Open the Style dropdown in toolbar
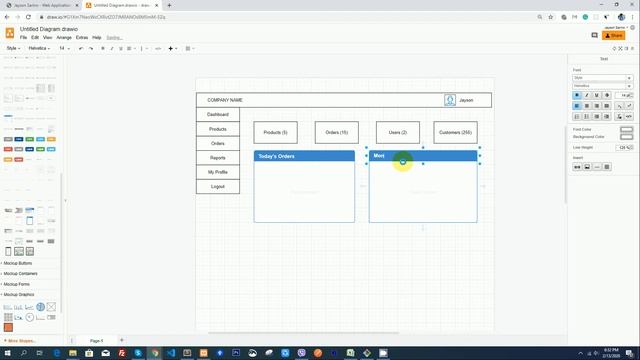Screen dimensions: 640x360 (x=13, y=48)
